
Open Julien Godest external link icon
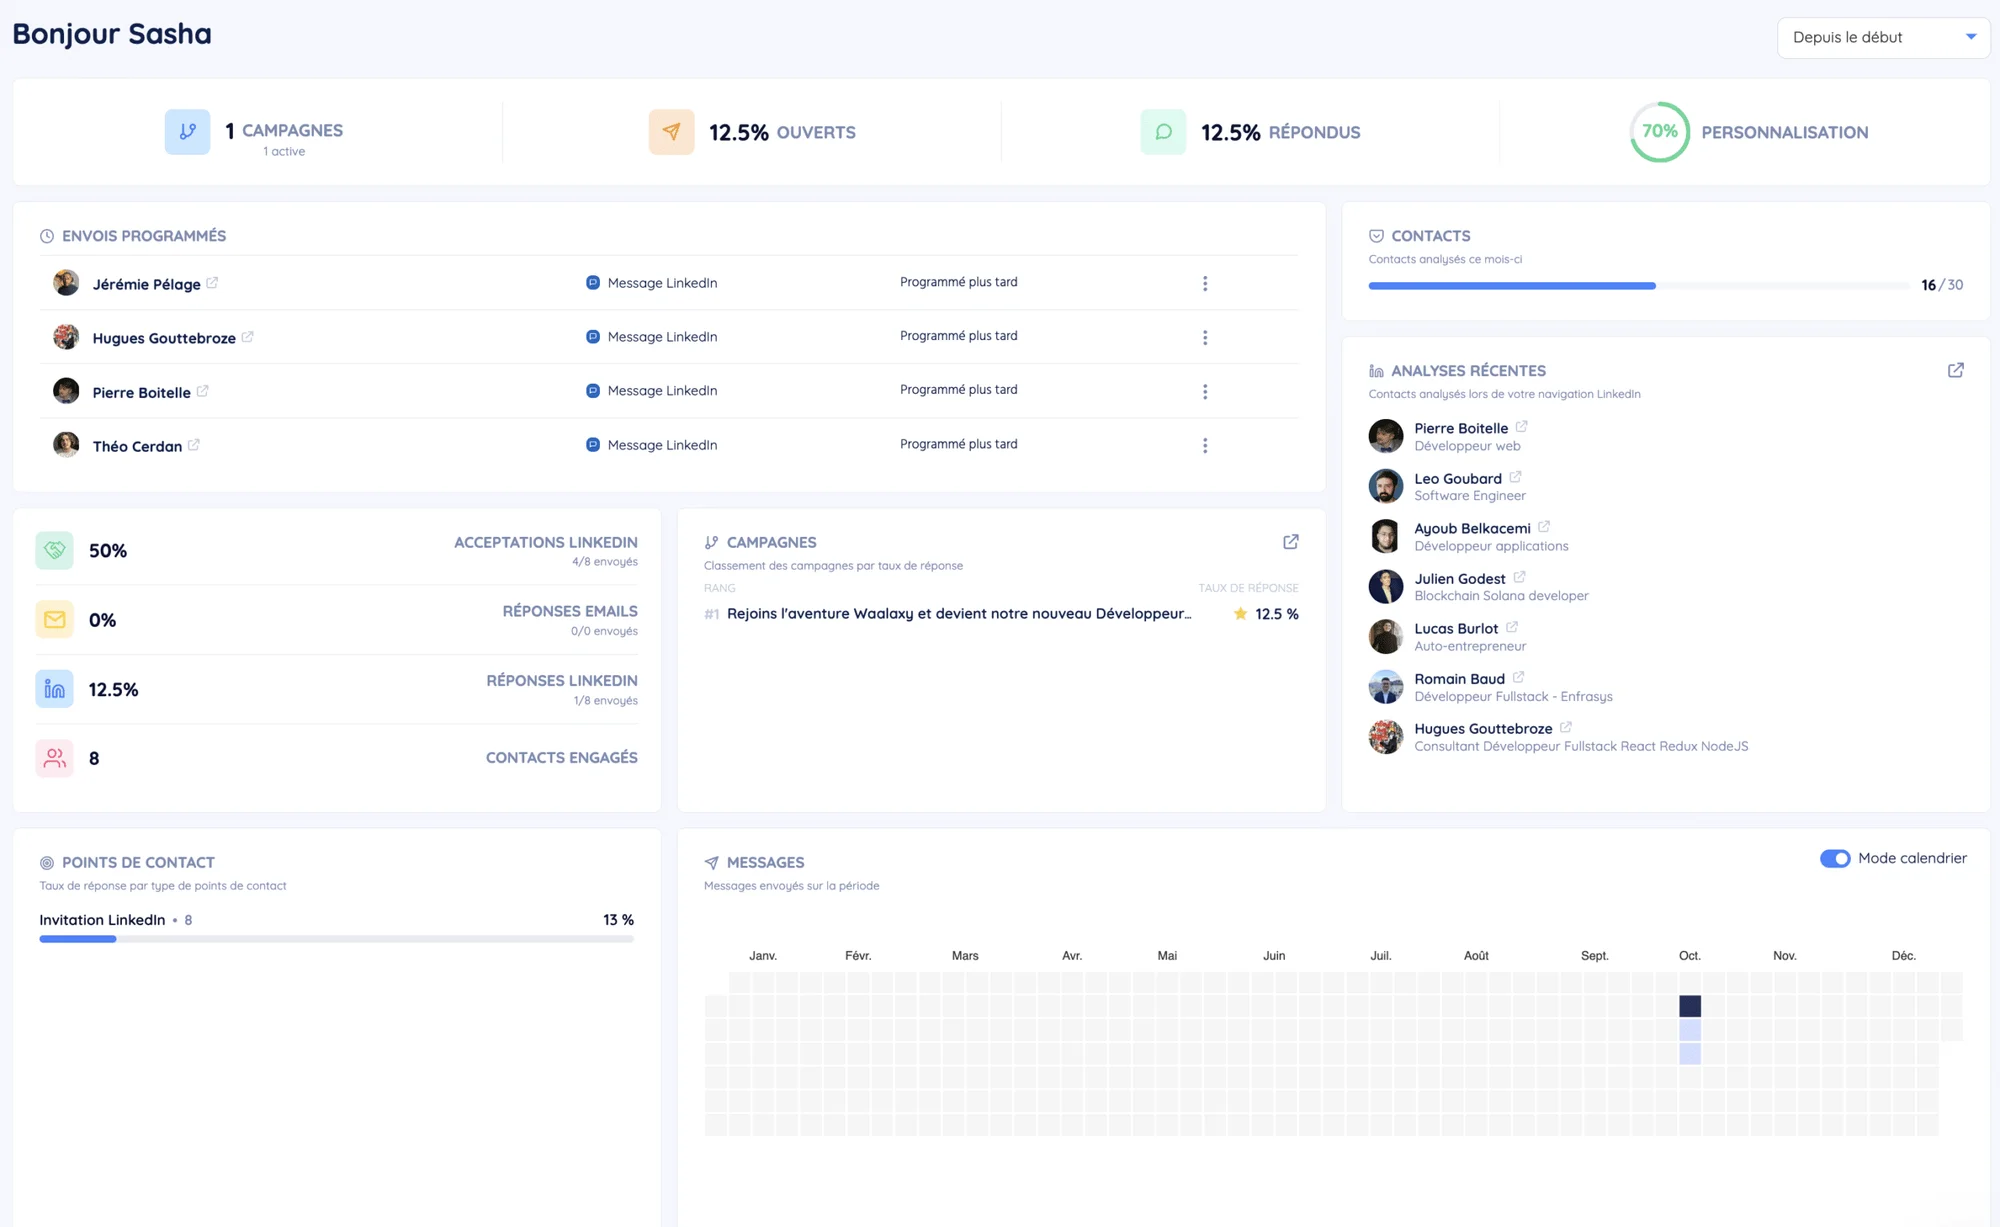(x=1519, y=577)
